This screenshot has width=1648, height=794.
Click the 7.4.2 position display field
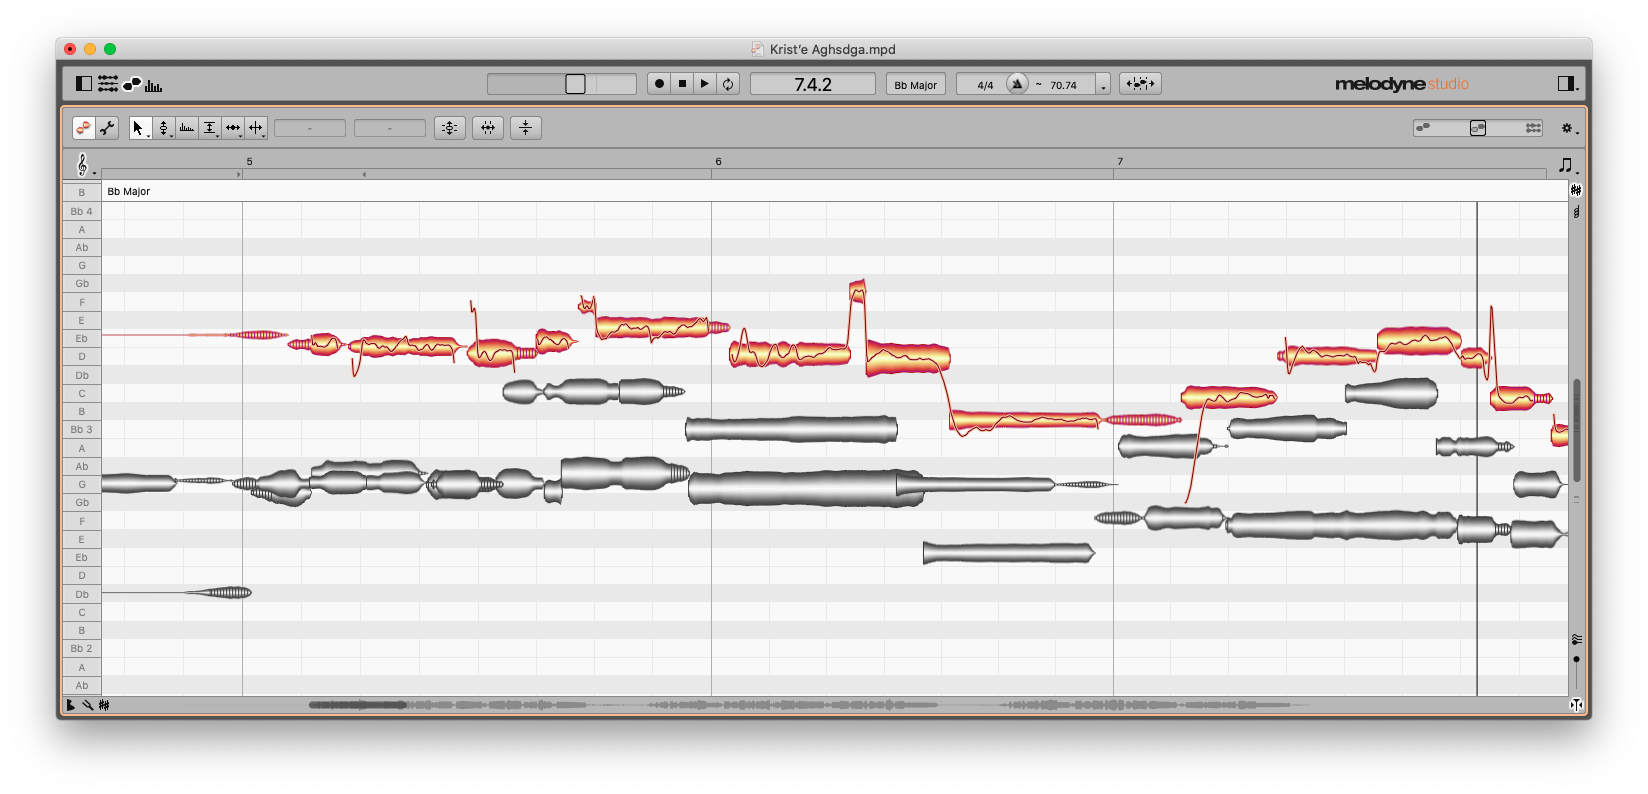click(812, 85)
